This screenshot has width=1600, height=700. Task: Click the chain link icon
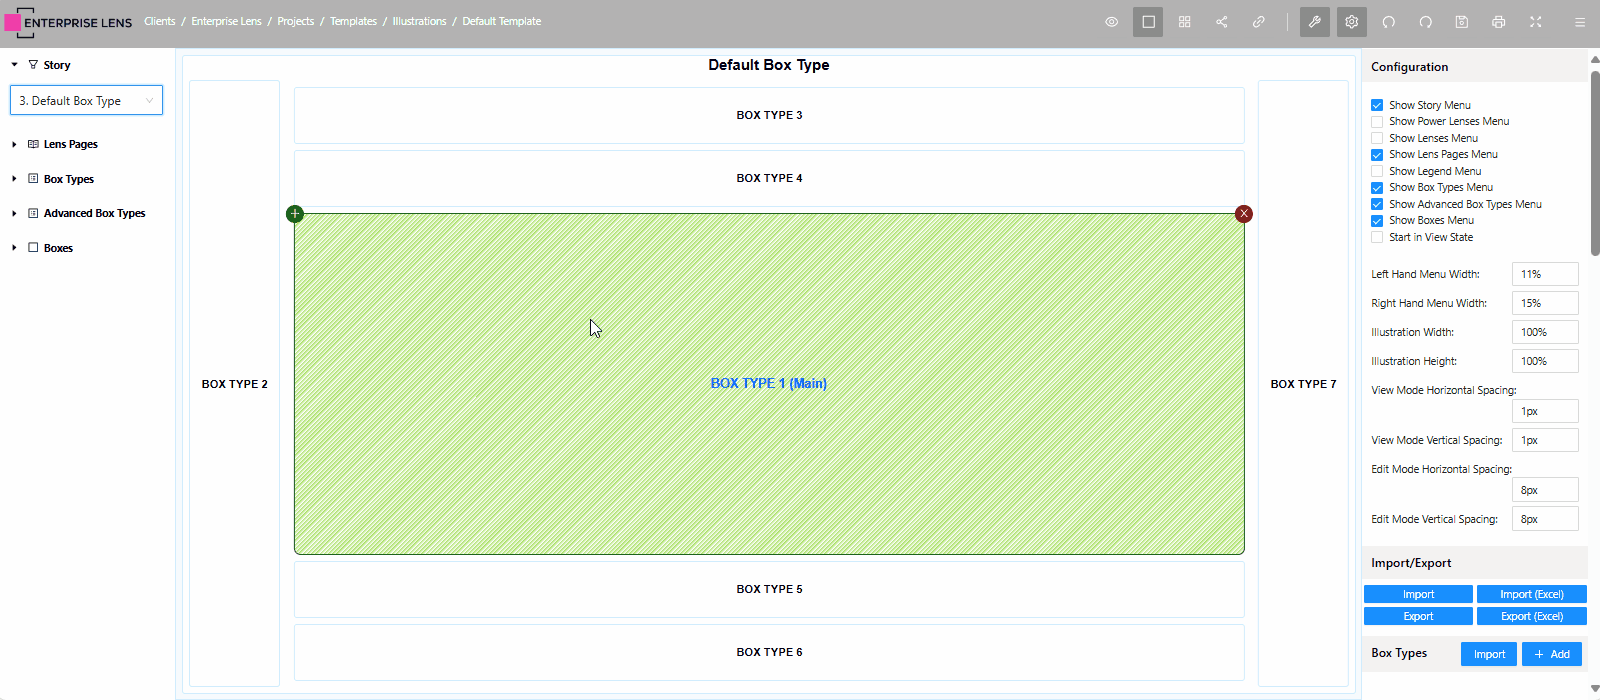(1259, 22)
